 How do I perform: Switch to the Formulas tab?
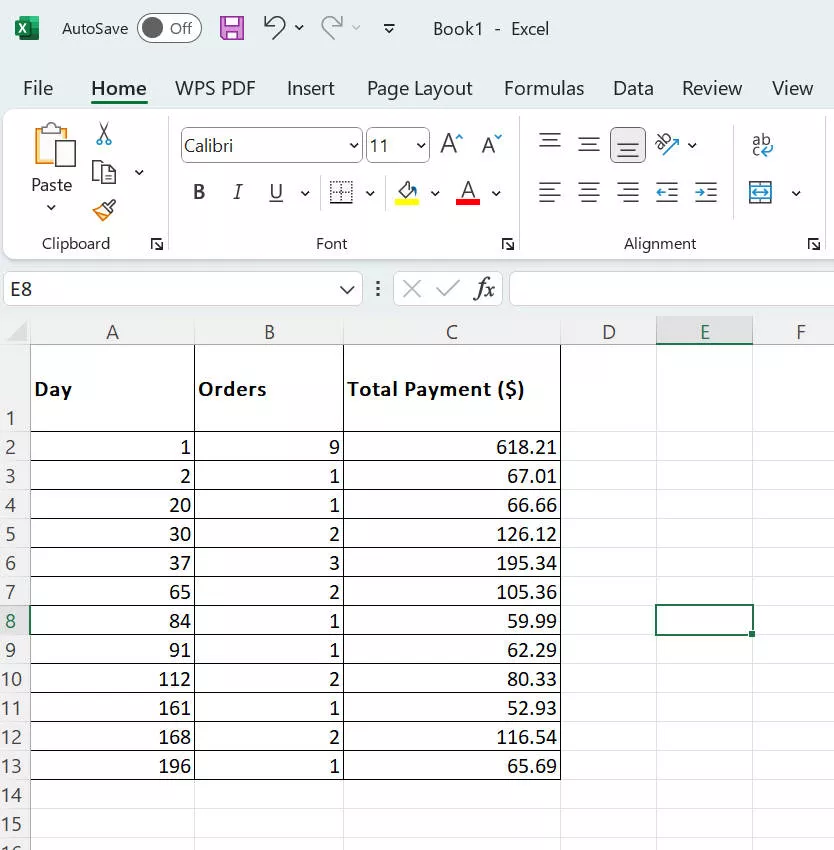point(543,88)
